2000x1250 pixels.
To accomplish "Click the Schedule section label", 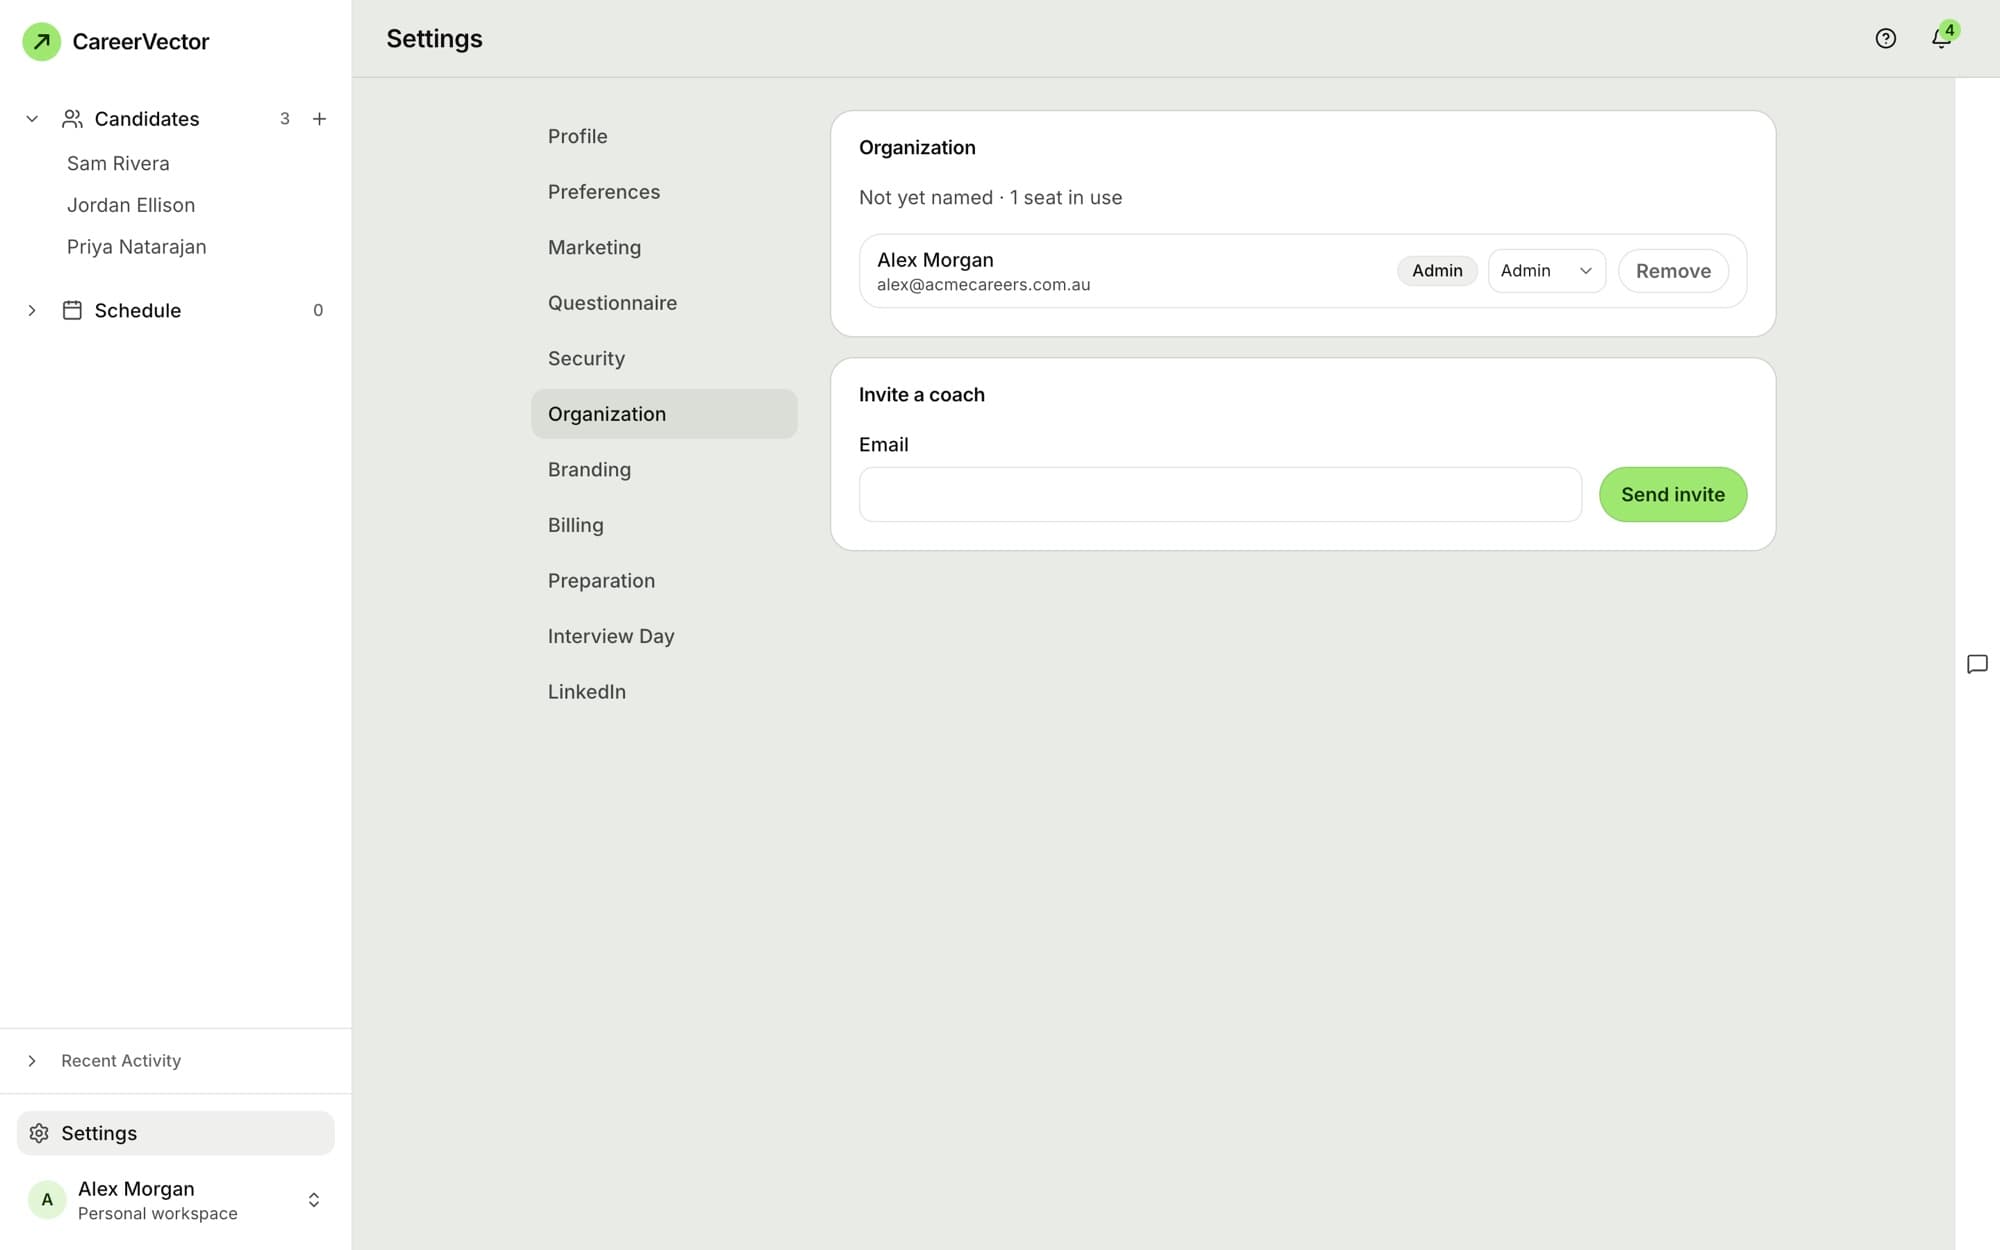I will click(x=138, y=310).
